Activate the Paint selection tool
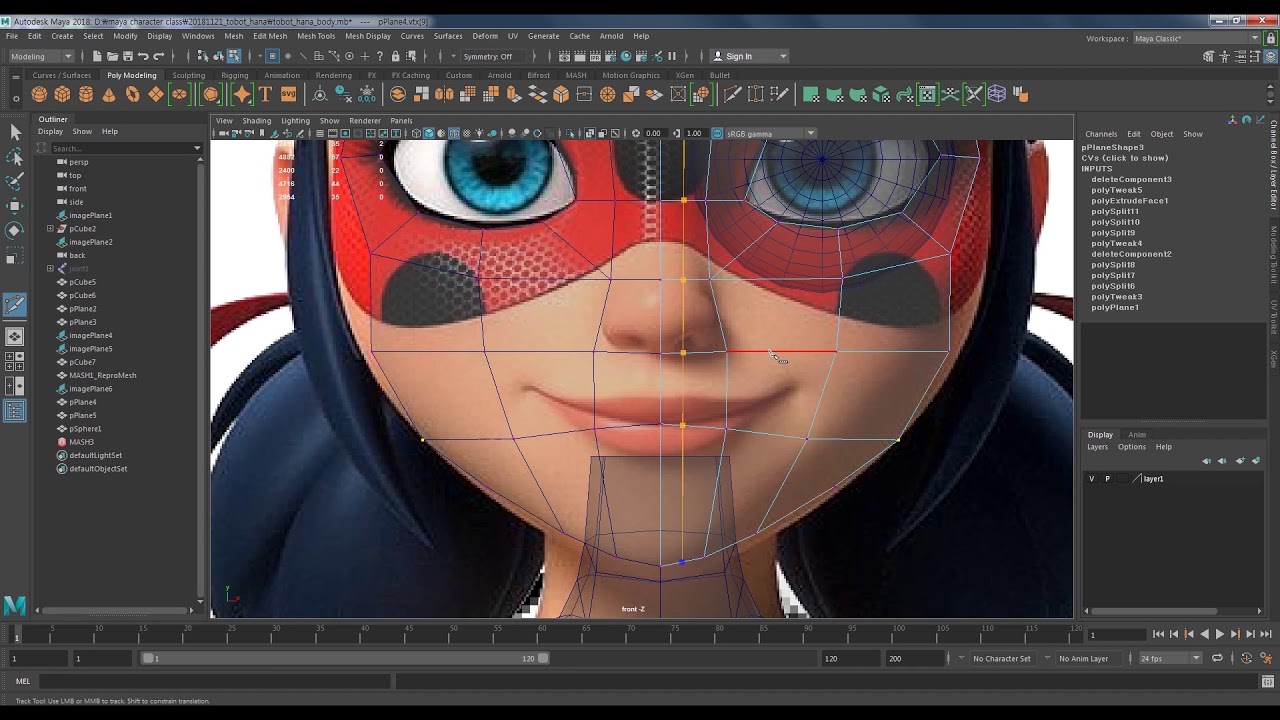1280x720 pixels. (x=15, y=181)
